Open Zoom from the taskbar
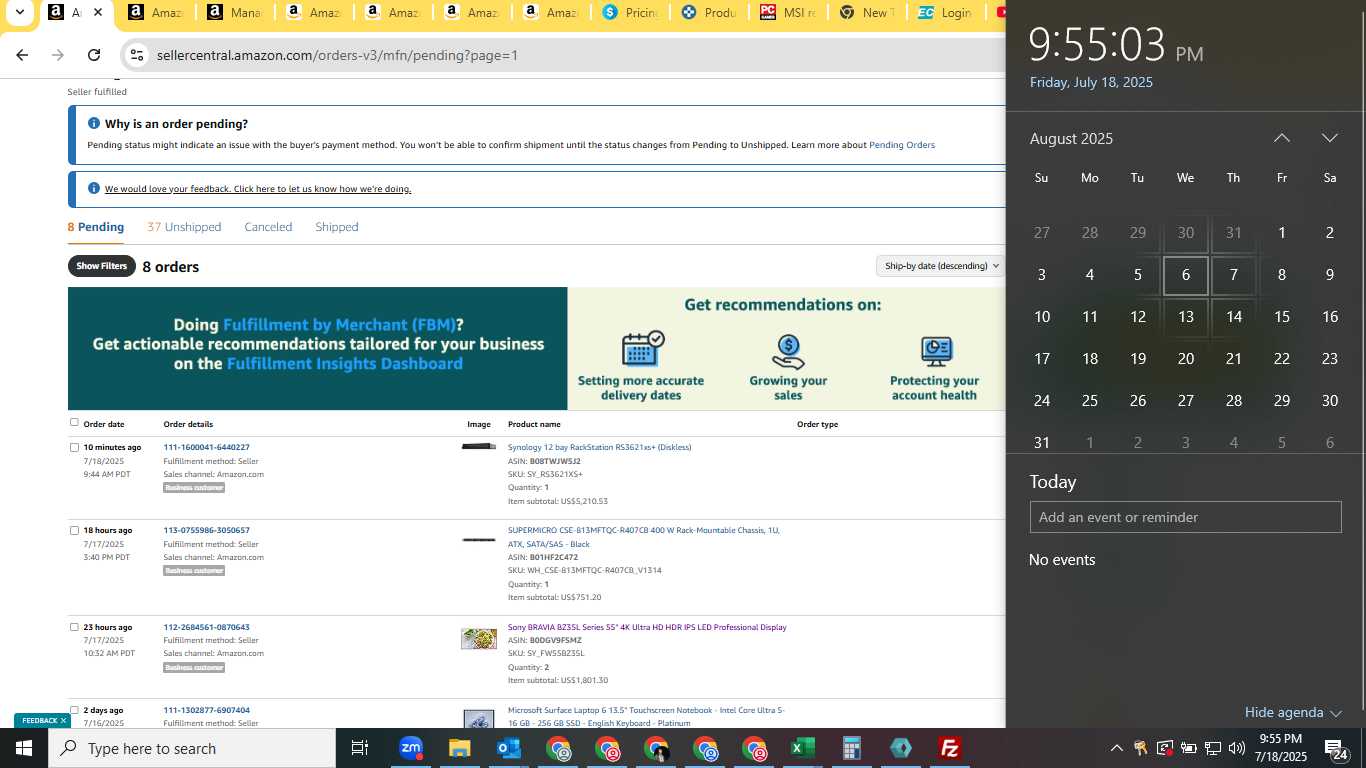1366x768 pixels. tap(411, 748)
